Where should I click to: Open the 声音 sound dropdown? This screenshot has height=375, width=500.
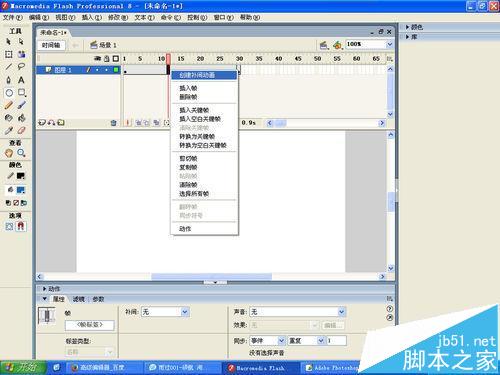[341, 312]
